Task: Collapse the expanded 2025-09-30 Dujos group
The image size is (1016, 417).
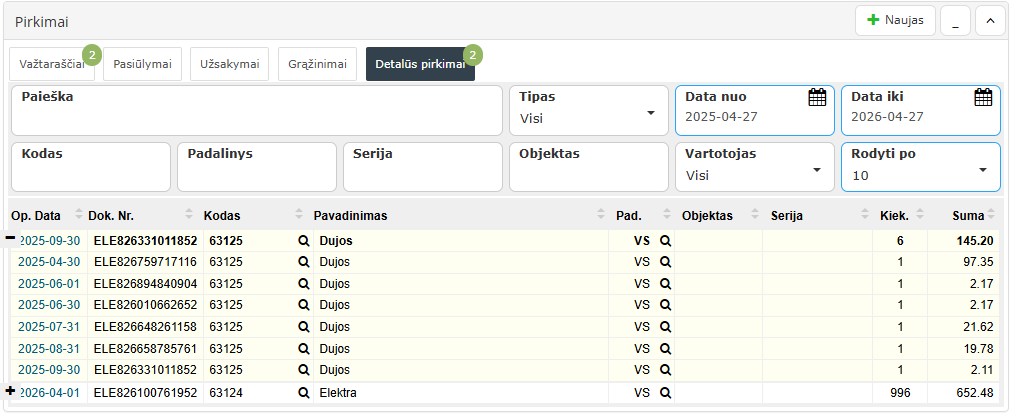Action: (11, 238)
